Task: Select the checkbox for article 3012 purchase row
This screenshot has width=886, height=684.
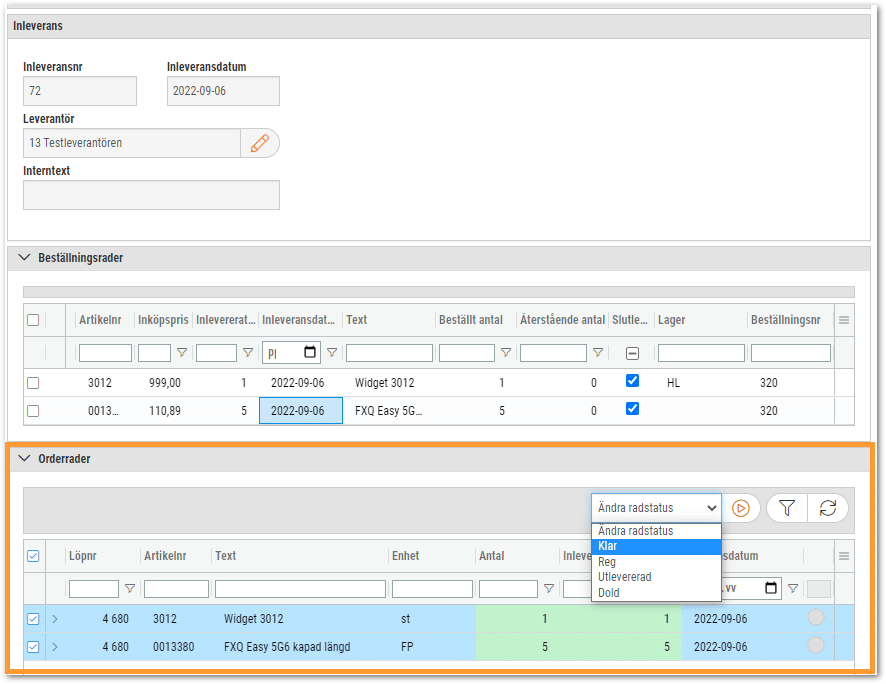Action: tap(33, 383)
